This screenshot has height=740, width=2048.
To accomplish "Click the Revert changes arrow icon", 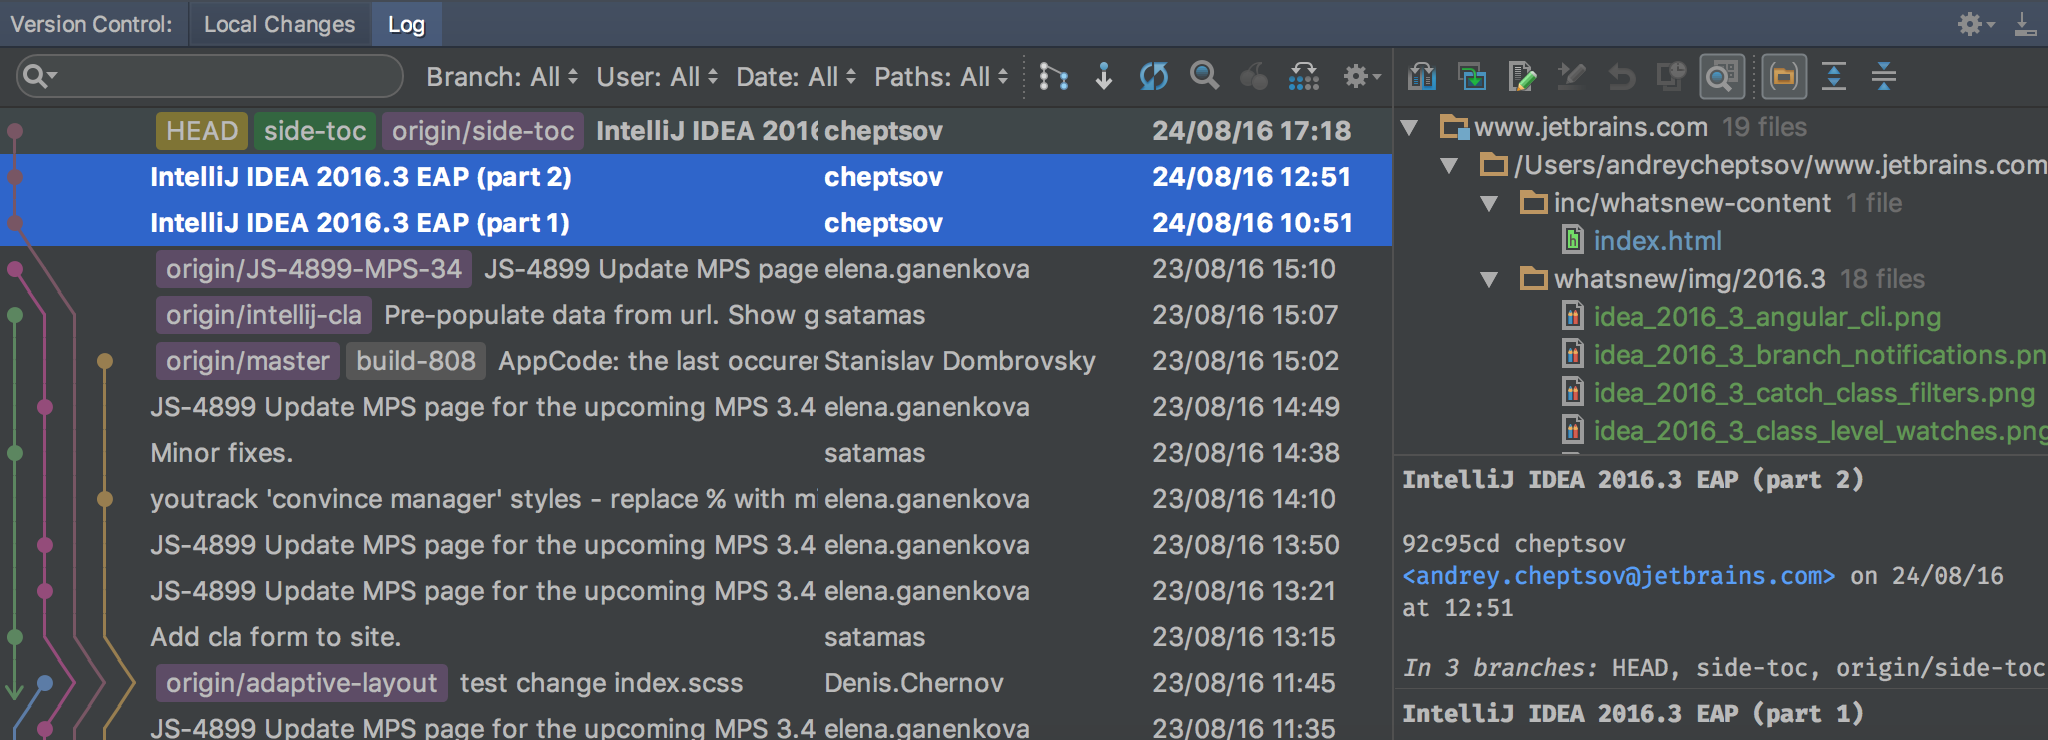I will (x=1622, y=77).
